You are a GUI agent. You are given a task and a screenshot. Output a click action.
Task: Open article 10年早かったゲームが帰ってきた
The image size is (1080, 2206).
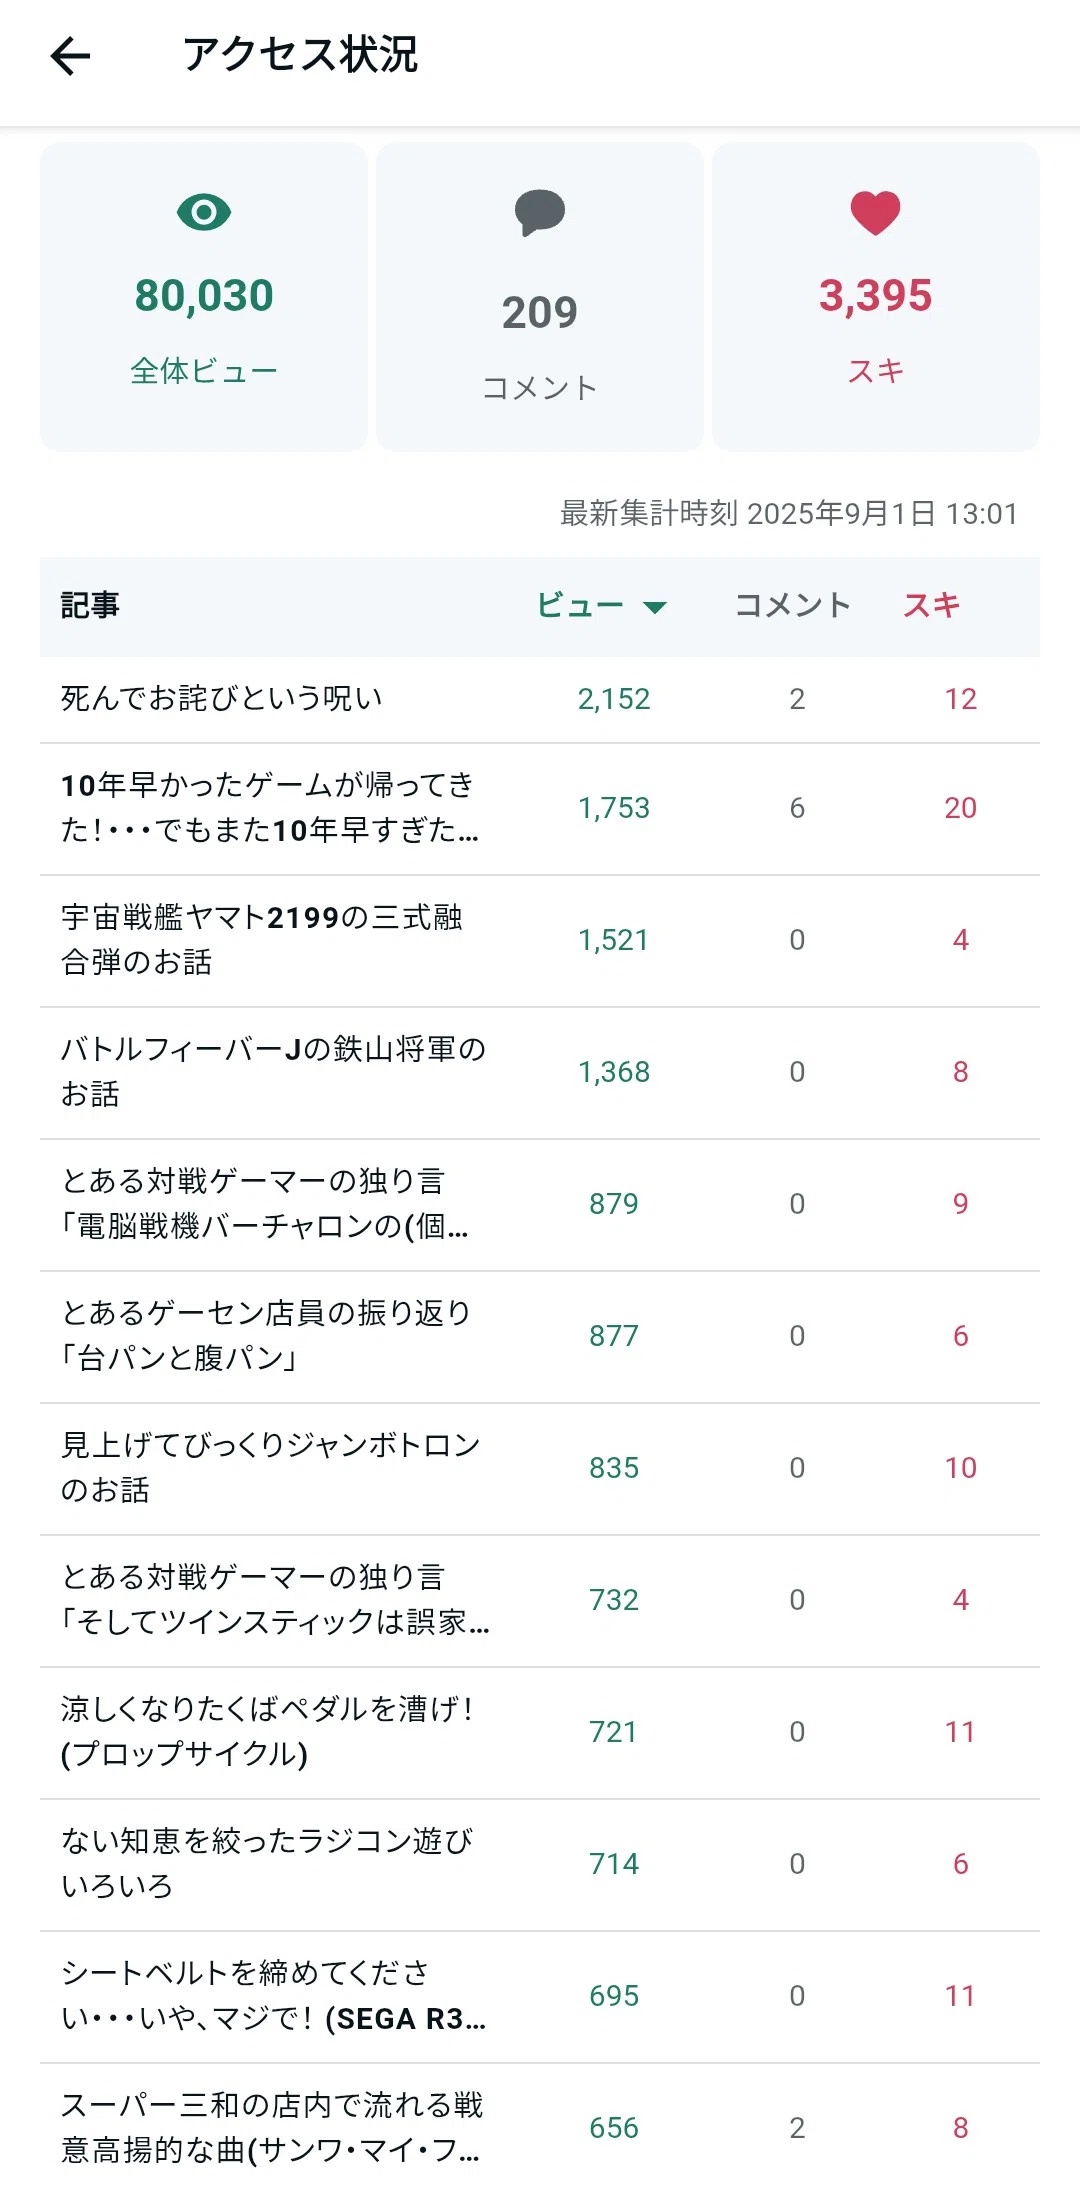tap(540, 808)
